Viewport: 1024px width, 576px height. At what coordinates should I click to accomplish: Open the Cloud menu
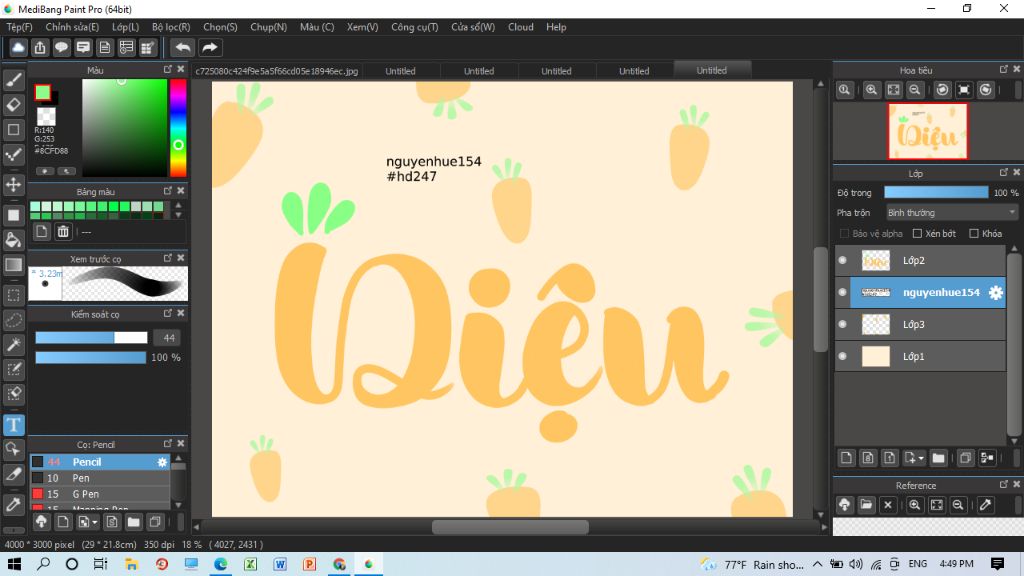click(520, 27)
